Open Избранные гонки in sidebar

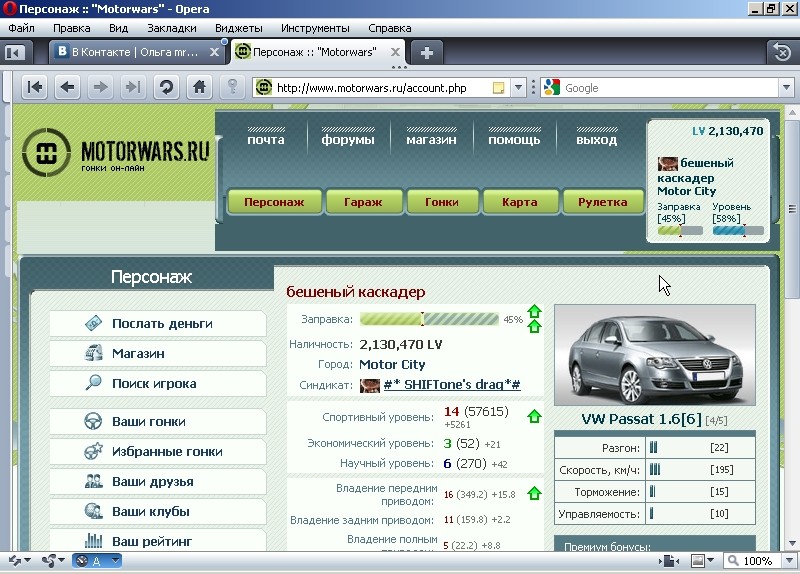158,452
